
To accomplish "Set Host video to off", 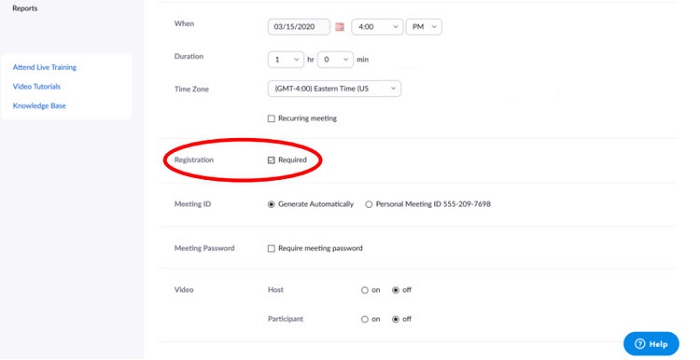I will click(396, 290).
